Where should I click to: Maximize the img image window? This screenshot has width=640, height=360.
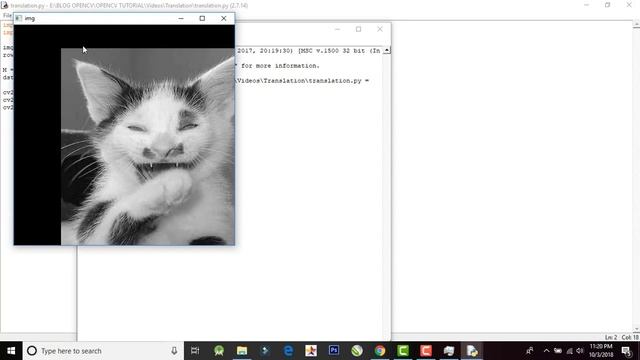[202, 18]
